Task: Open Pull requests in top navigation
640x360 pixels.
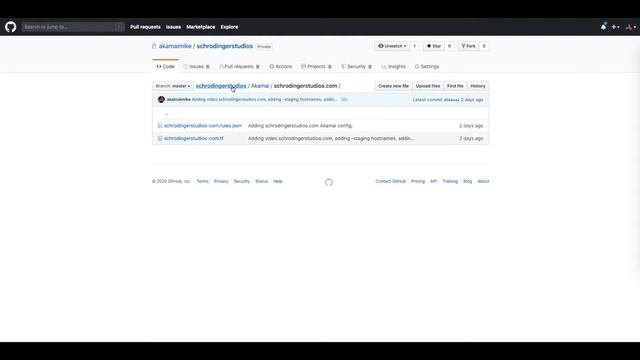Action: [x=145, y=27]
